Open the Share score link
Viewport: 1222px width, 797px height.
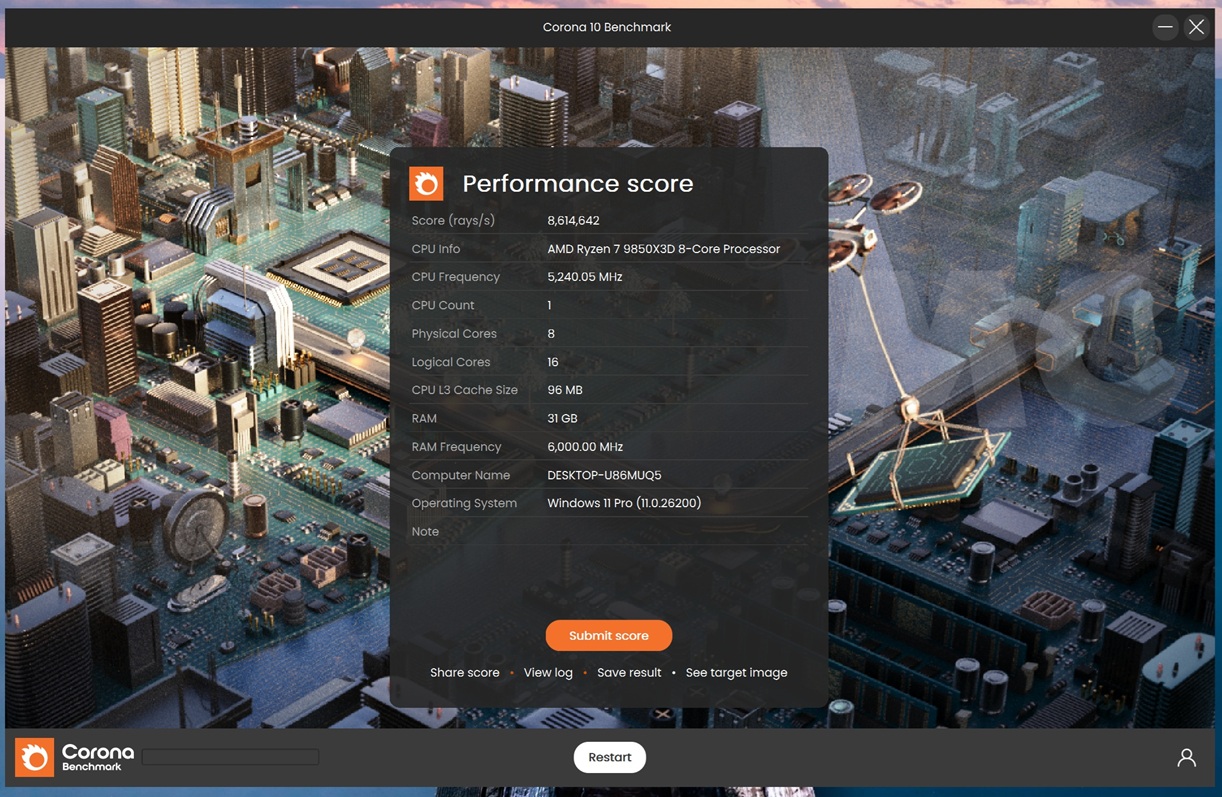[x=464, y=672]
